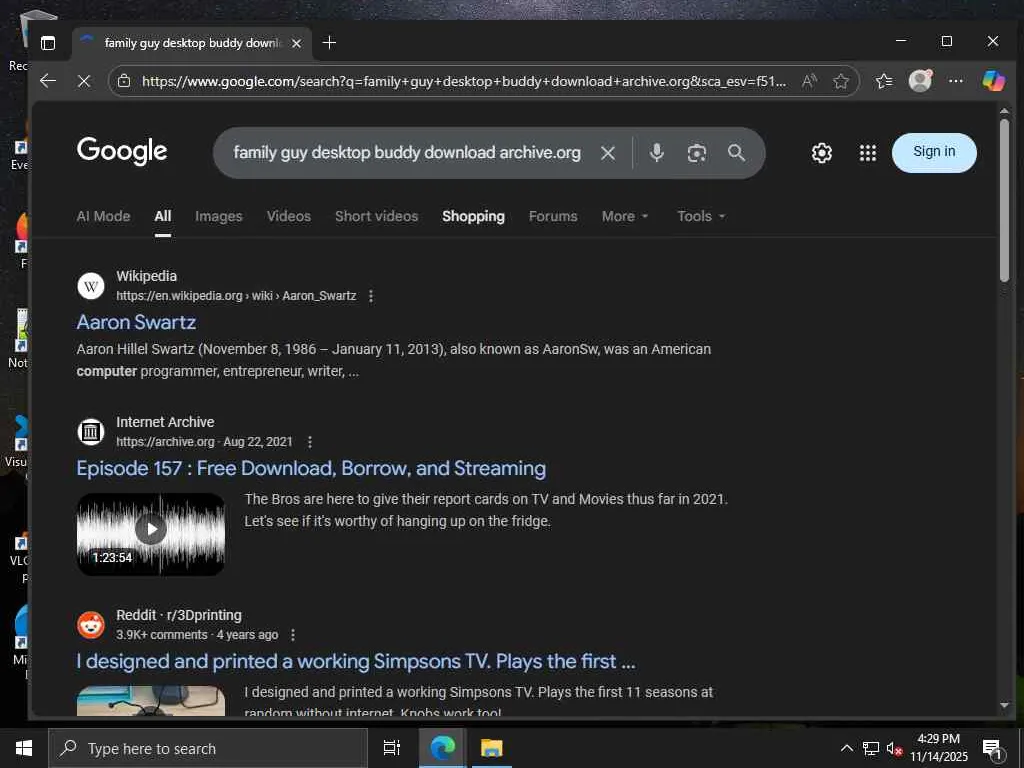
Task: Open Internet Archive result options menu
Action: [310, 442]
